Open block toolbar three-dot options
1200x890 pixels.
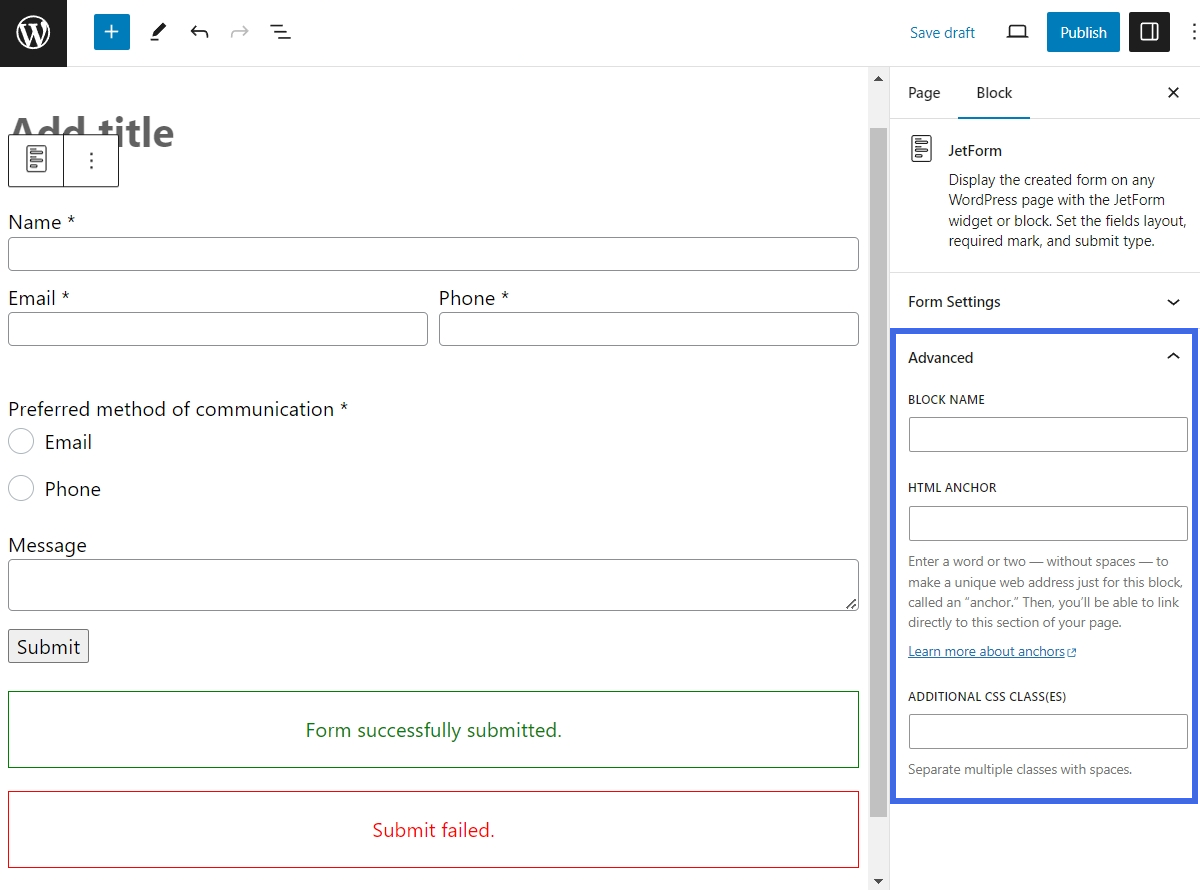point(91,160)
